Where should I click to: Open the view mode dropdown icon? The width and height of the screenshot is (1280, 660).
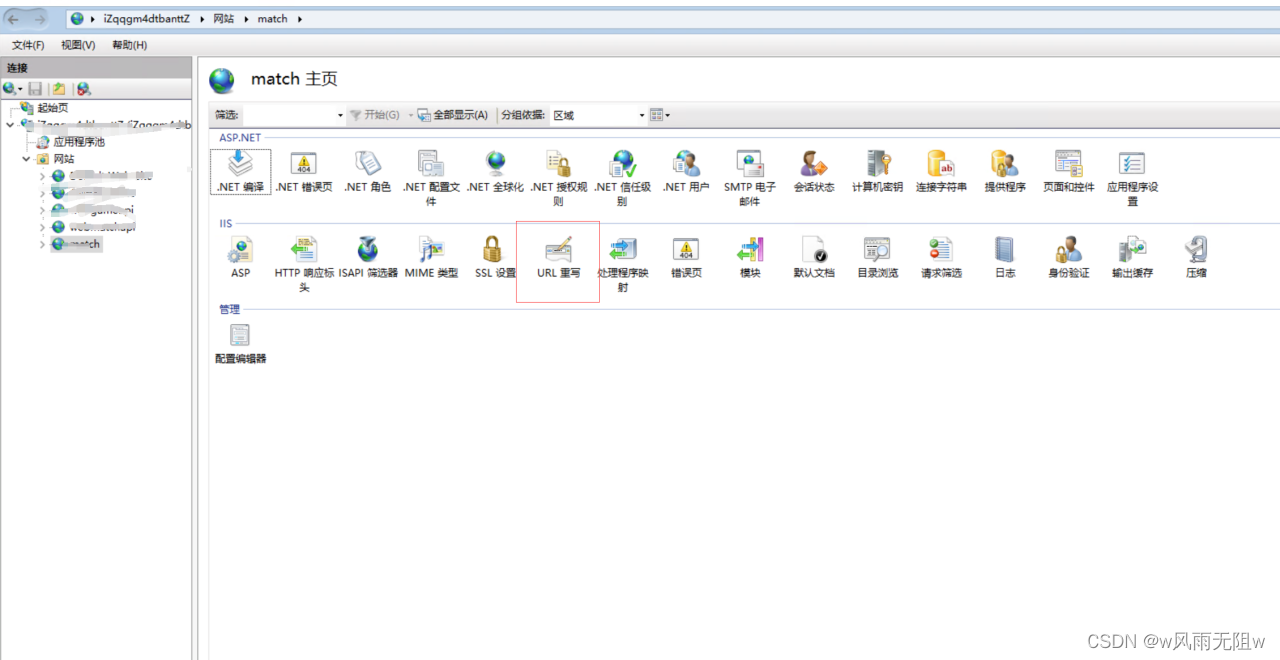point(660,115)
